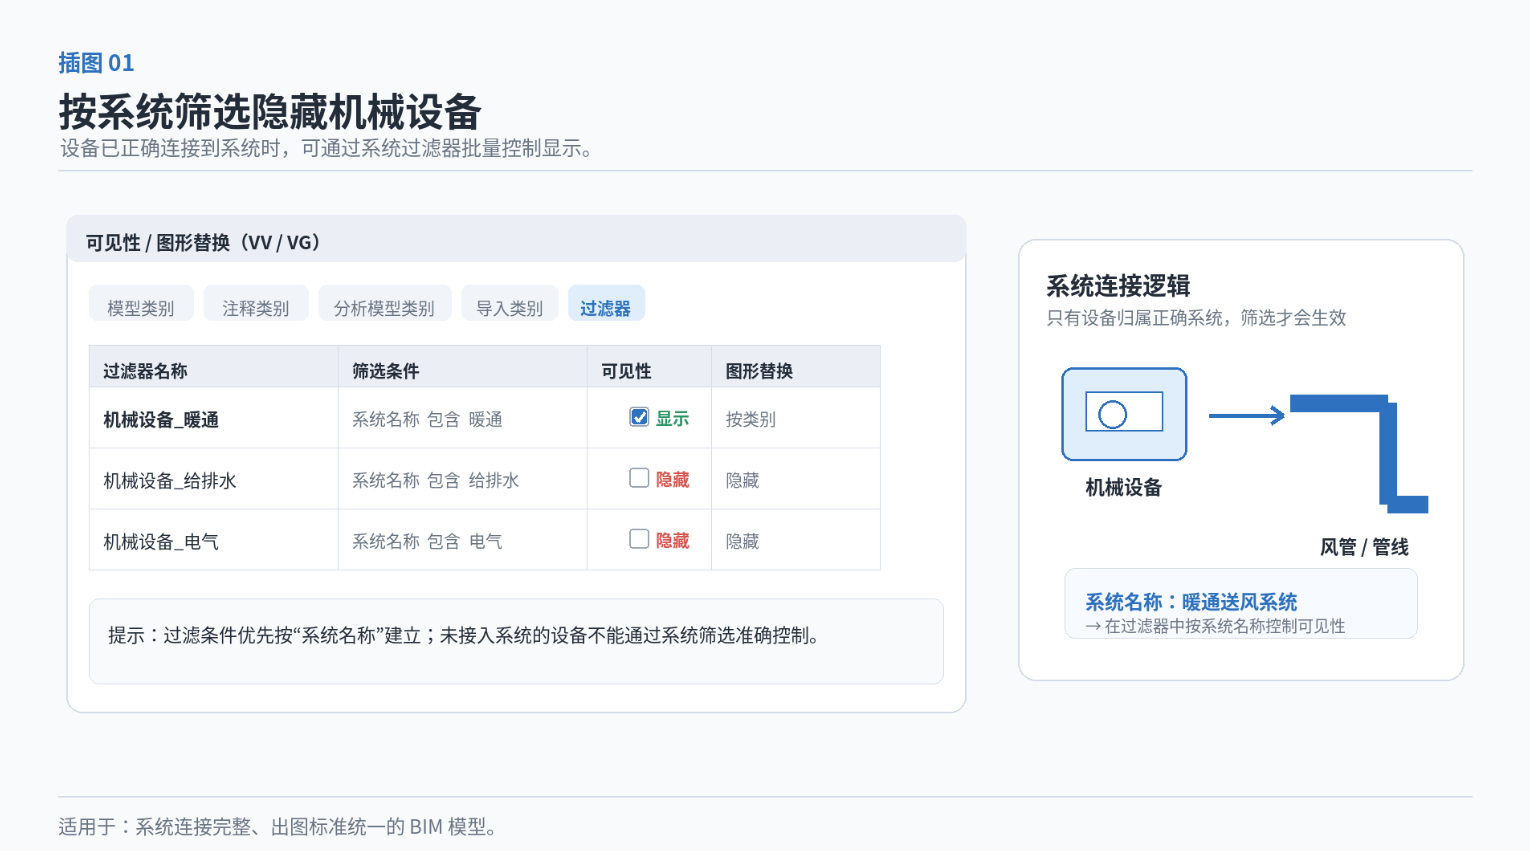Click the 系统名称 包含 电气 condition cell
The height and width of the screenshot is (851, 1530).
[x=463, y=540]
